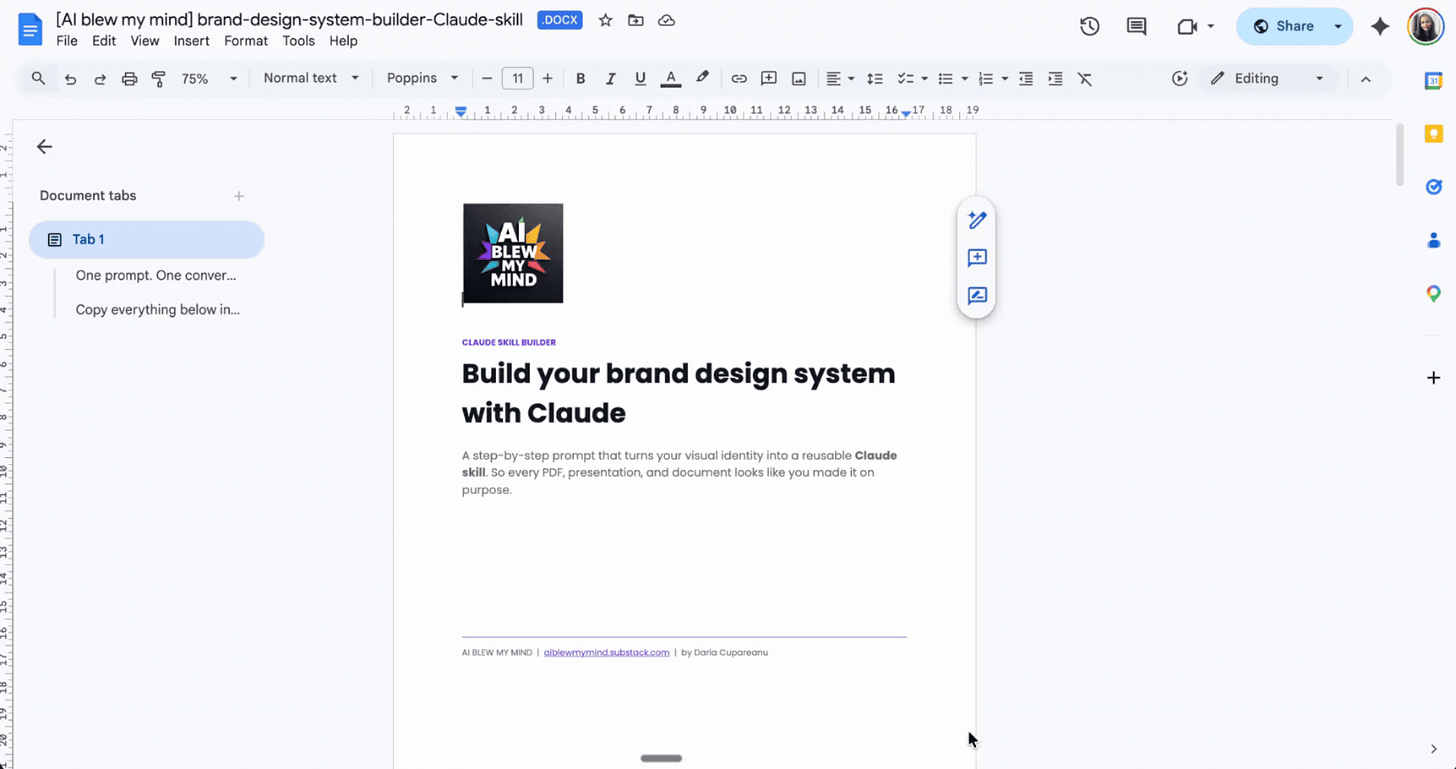Screen dimensions: 1456x769
Task: Move document to a folder
Action: [x=636, y=20]
